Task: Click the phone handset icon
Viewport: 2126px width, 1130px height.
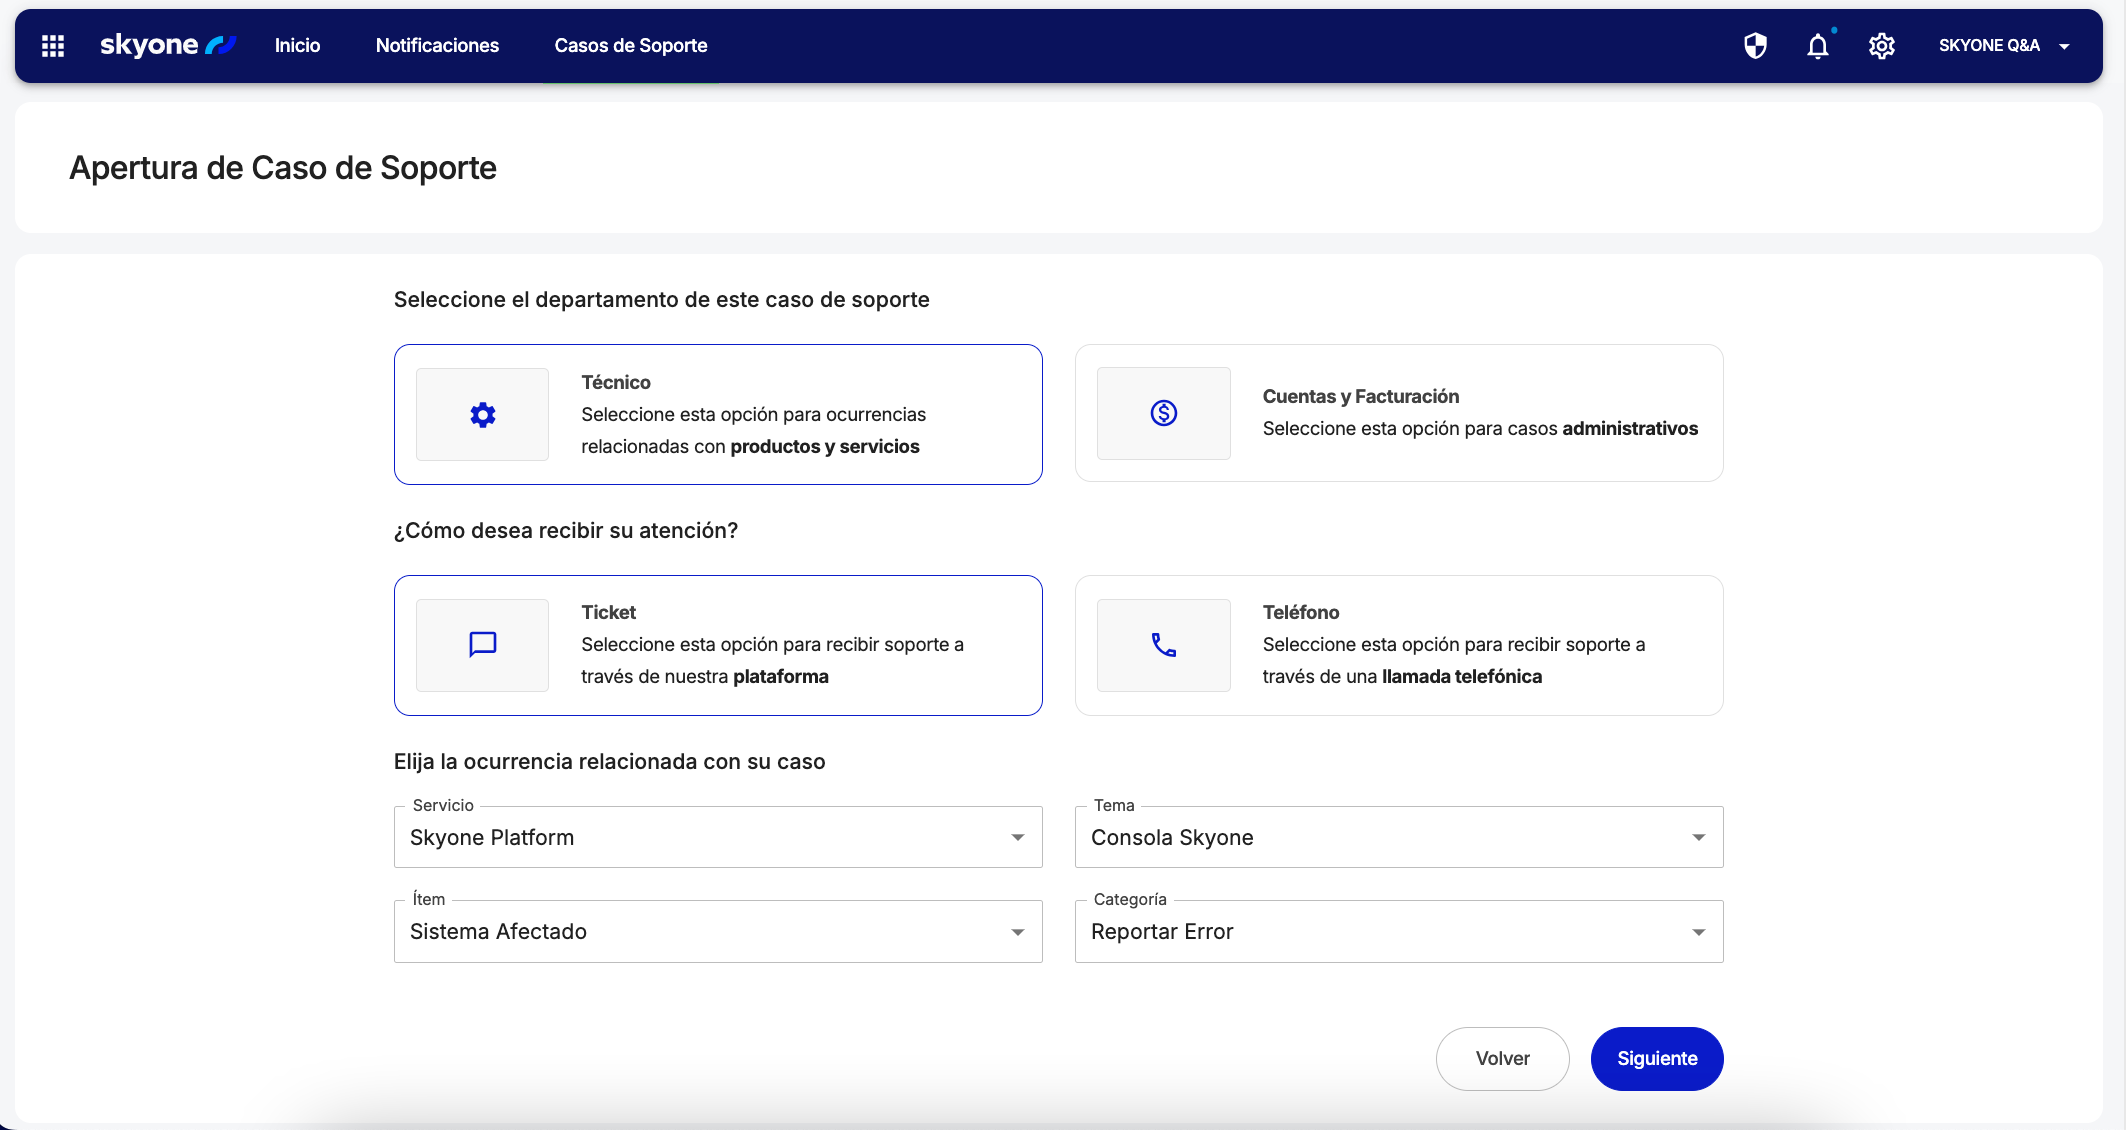Action: click(1163, 645)
